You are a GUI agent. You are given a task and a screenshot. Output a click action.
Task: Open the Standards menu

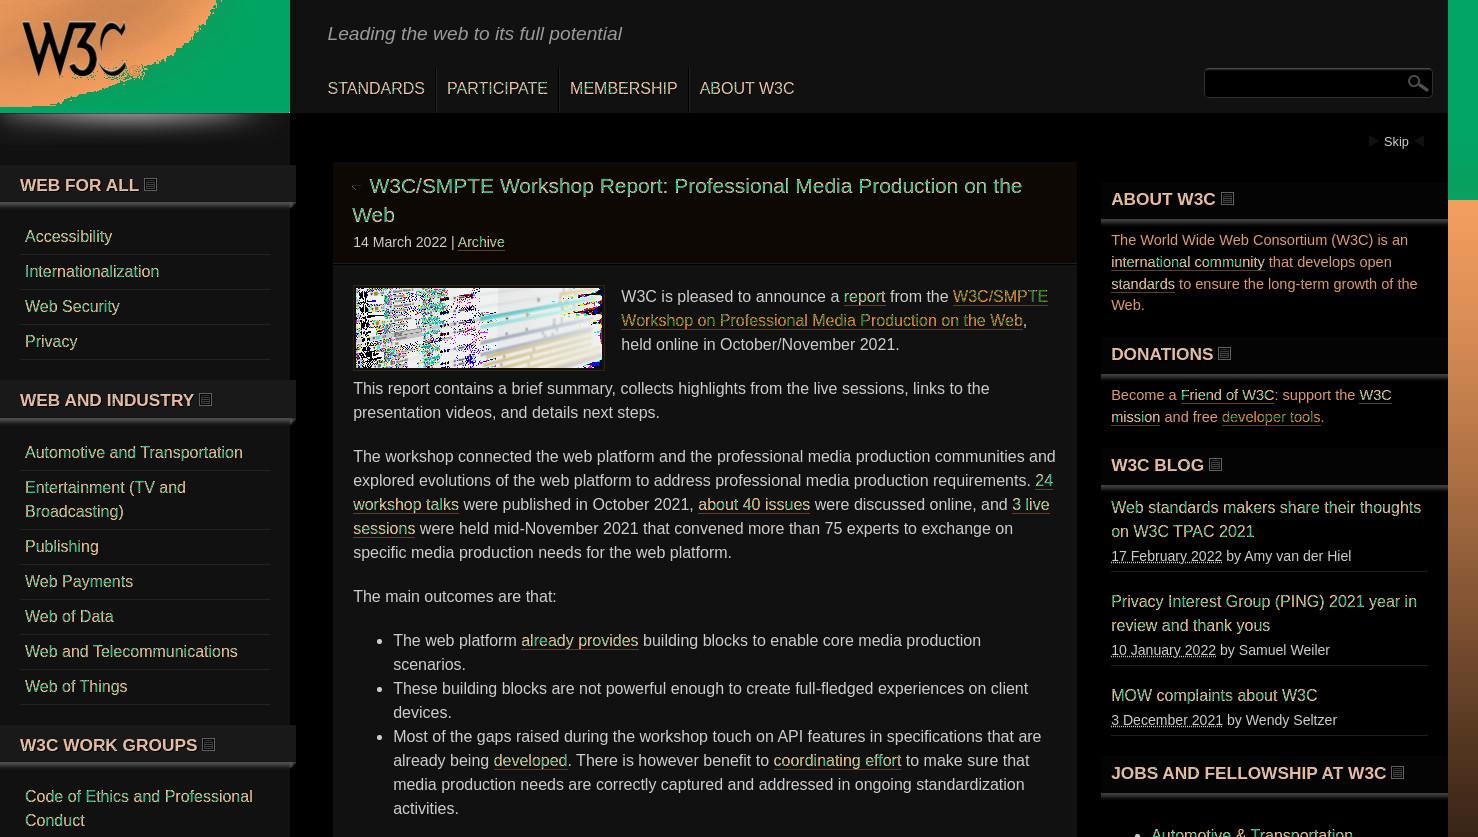(x=376, y=89)
